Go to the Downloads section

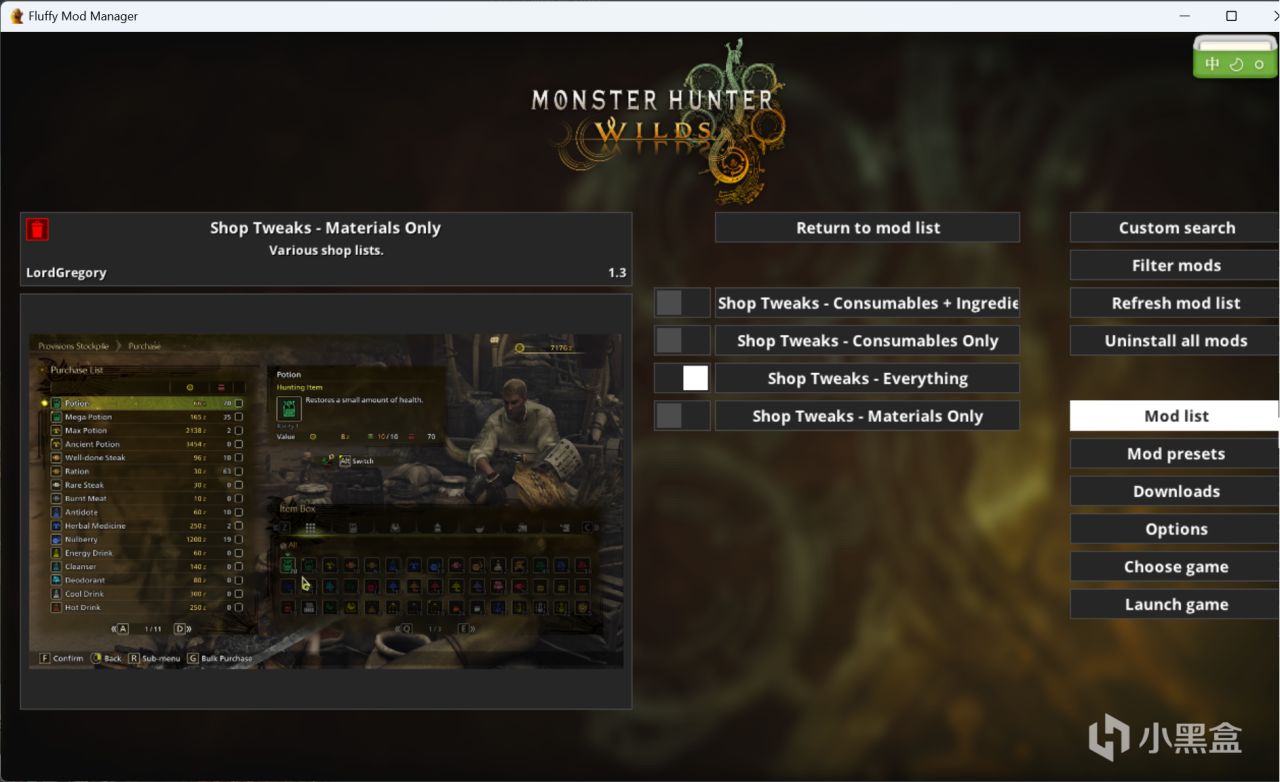coord(1176,491)
